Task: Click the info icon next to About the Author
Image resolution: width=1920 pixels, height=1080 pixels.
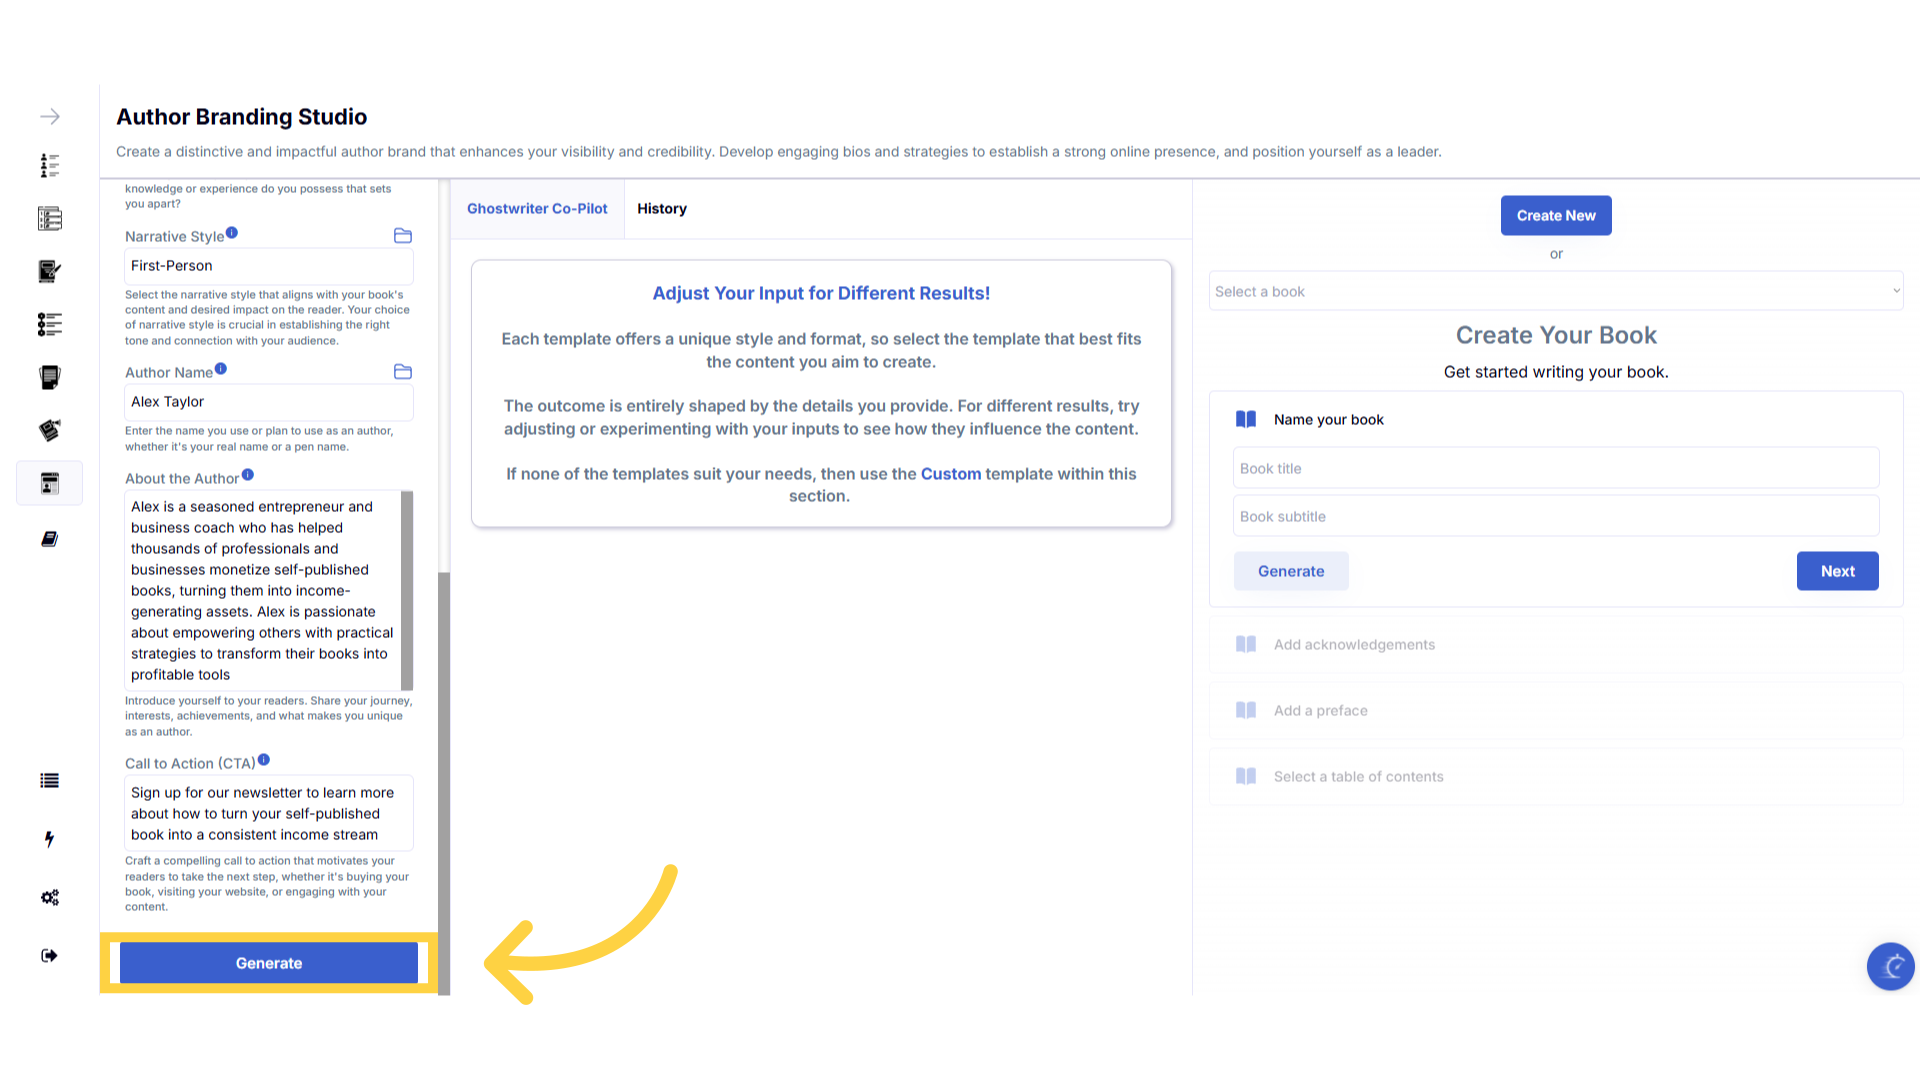Action: point(248,475)
